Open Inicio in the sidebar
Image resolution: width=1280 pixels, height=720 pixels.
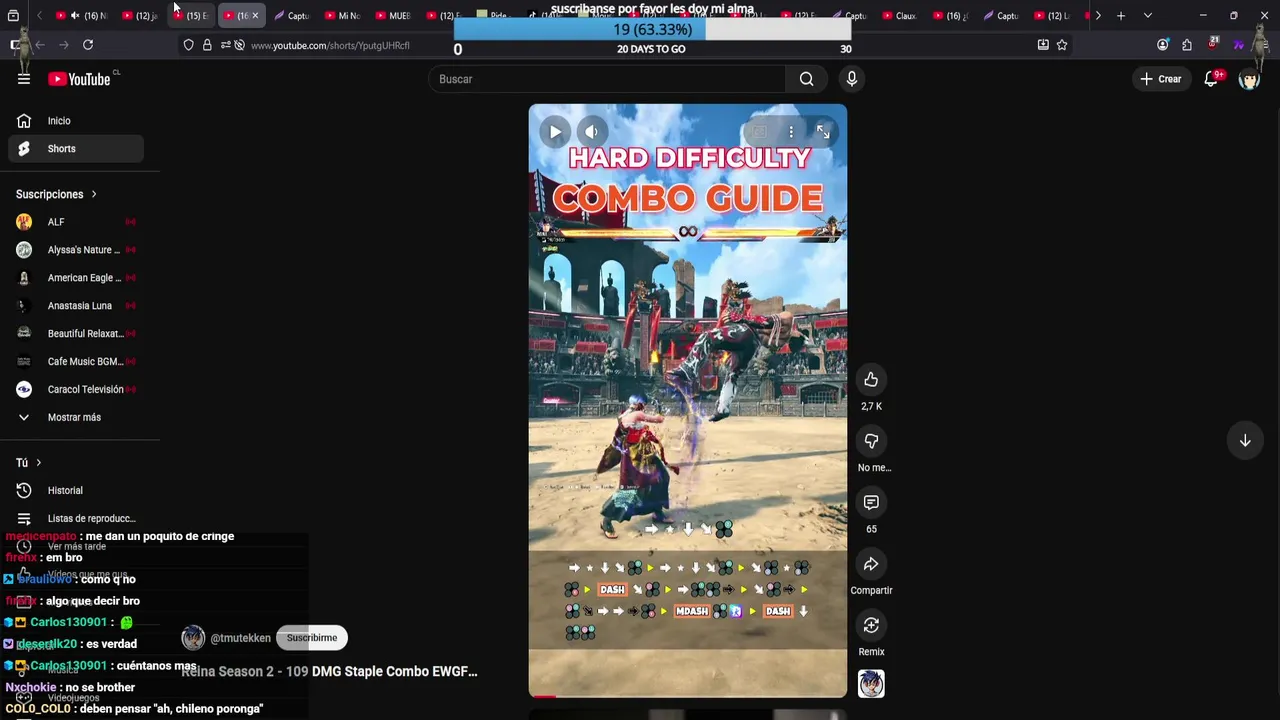(x=76, y=121)
